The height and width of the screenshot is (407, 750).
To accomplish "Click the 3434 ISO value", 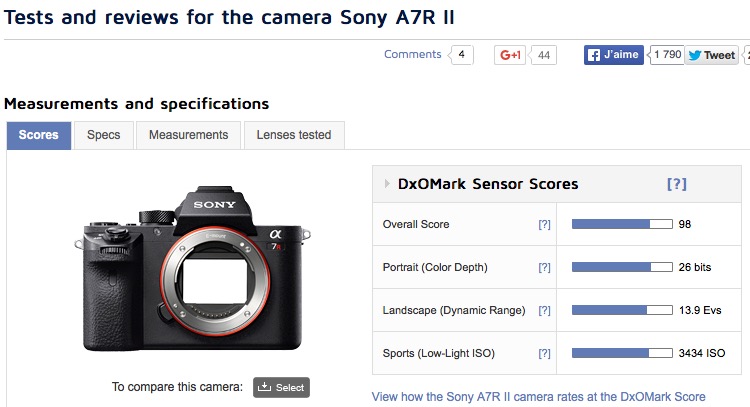I will pyautogui.click(x=702, y=353).
